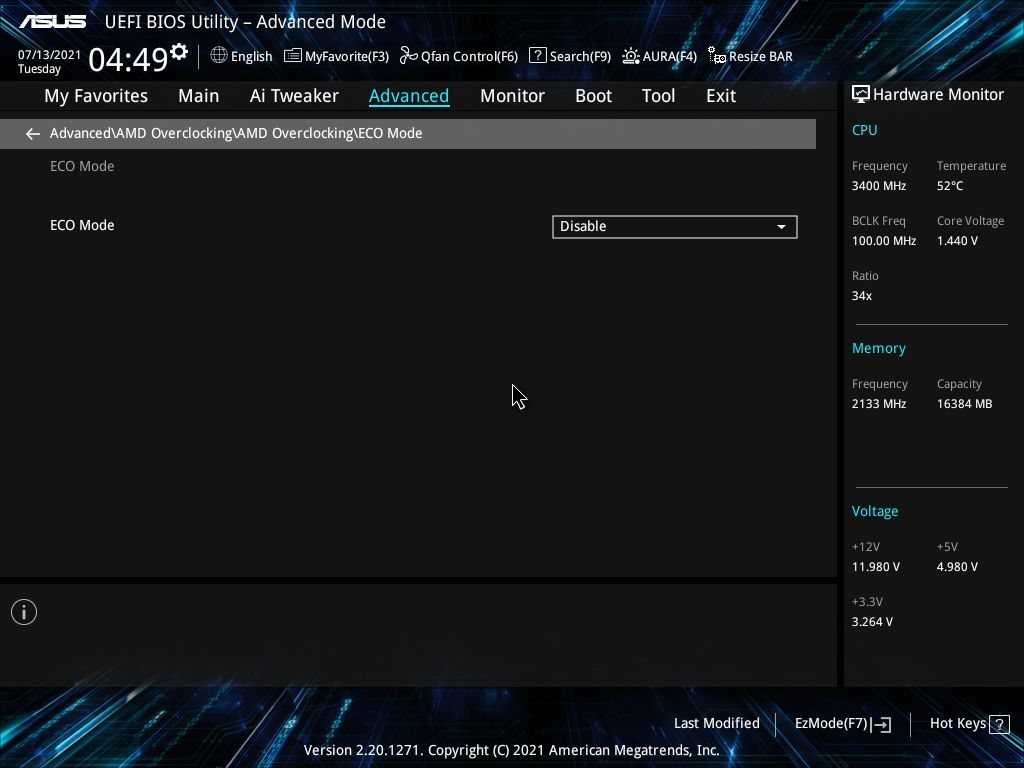Click the Resize BAR option

coord(750,56)
